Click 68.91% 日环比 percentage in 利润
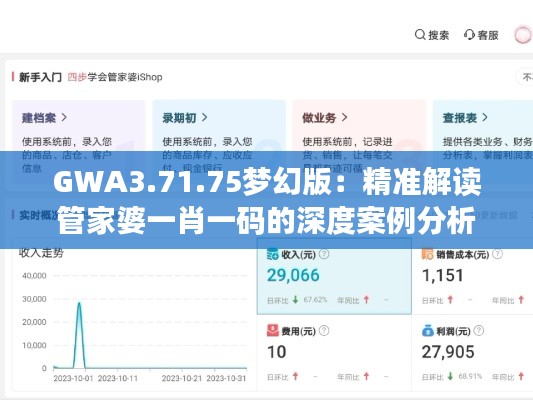 (x=470, y=376)
